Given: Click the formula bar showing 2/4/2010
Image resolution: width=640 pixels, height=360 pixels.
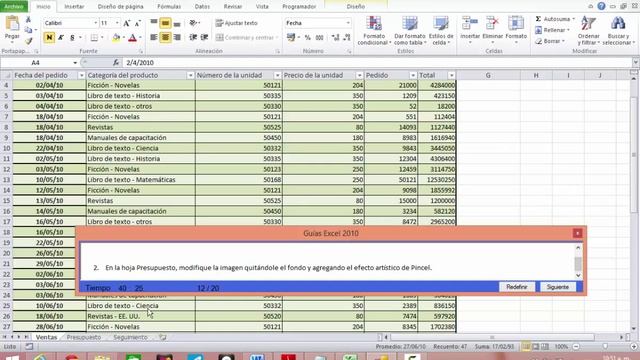Looking at the screenshot, I should pyautogui.click(x=378, y=62).
